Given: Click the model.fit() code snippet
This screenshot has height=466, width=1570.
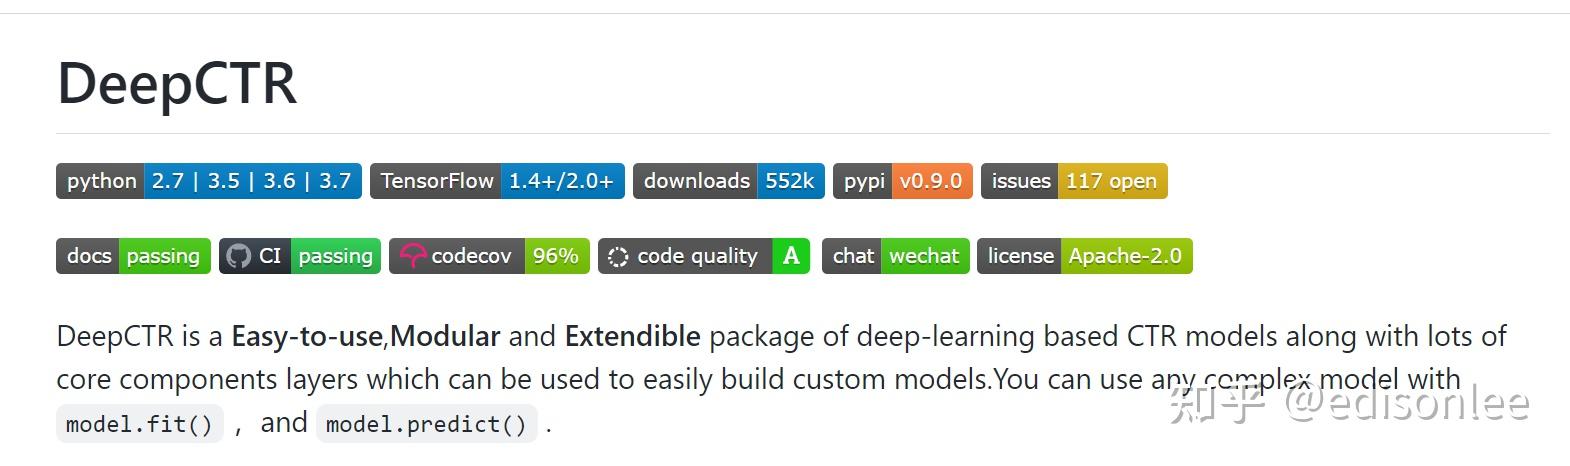Looking at the screenshot, I should point(139,424).
